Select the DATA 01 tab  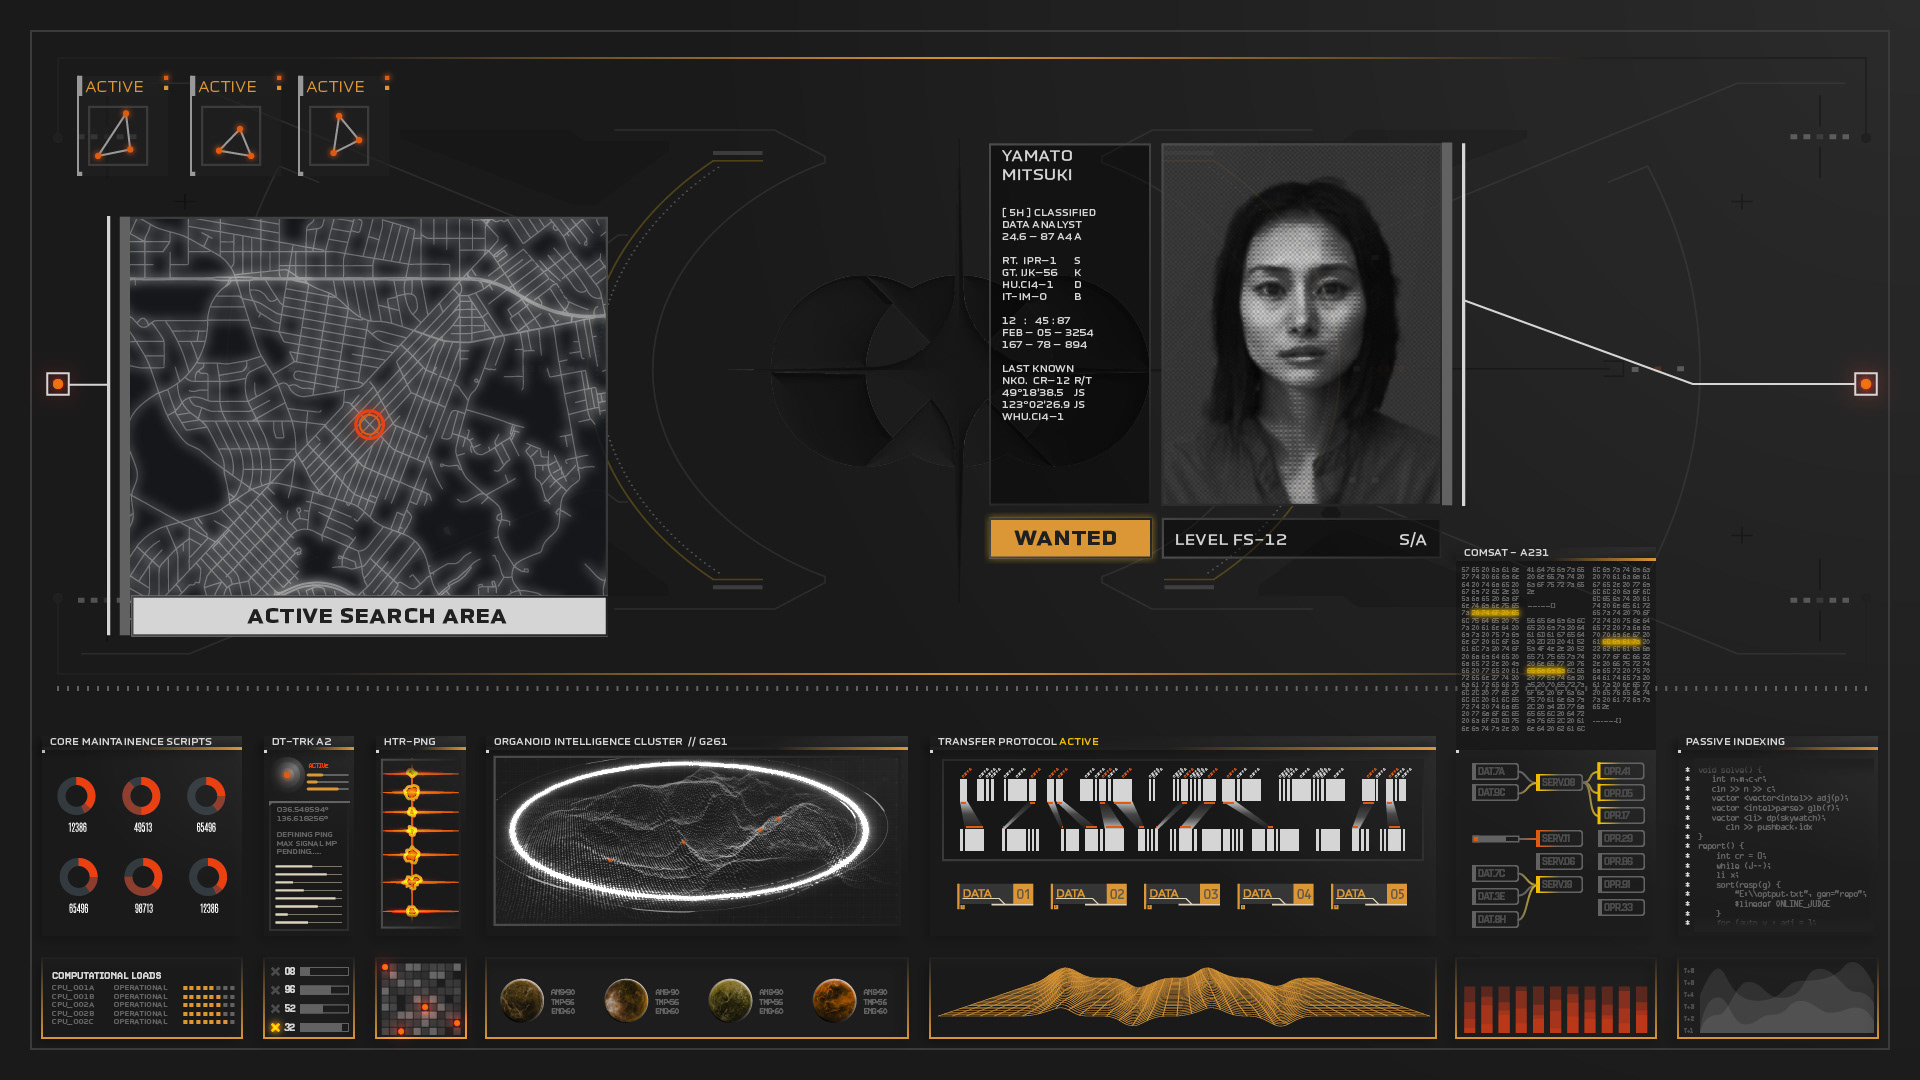[x=995, y=894]
